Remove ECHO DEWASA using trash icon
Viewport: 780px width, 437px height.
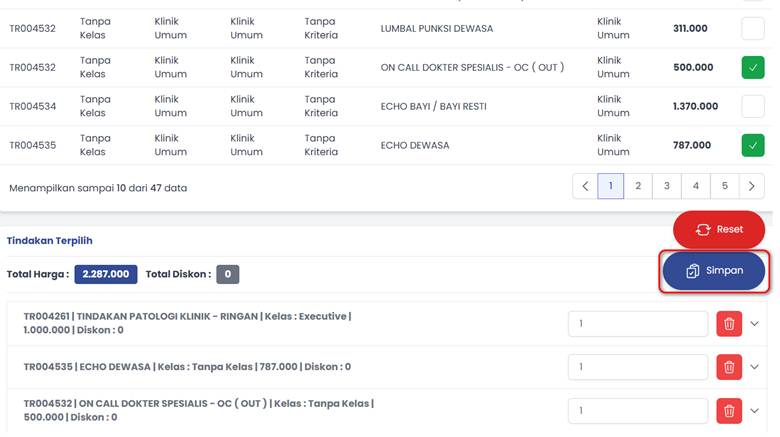pos(729,367)
